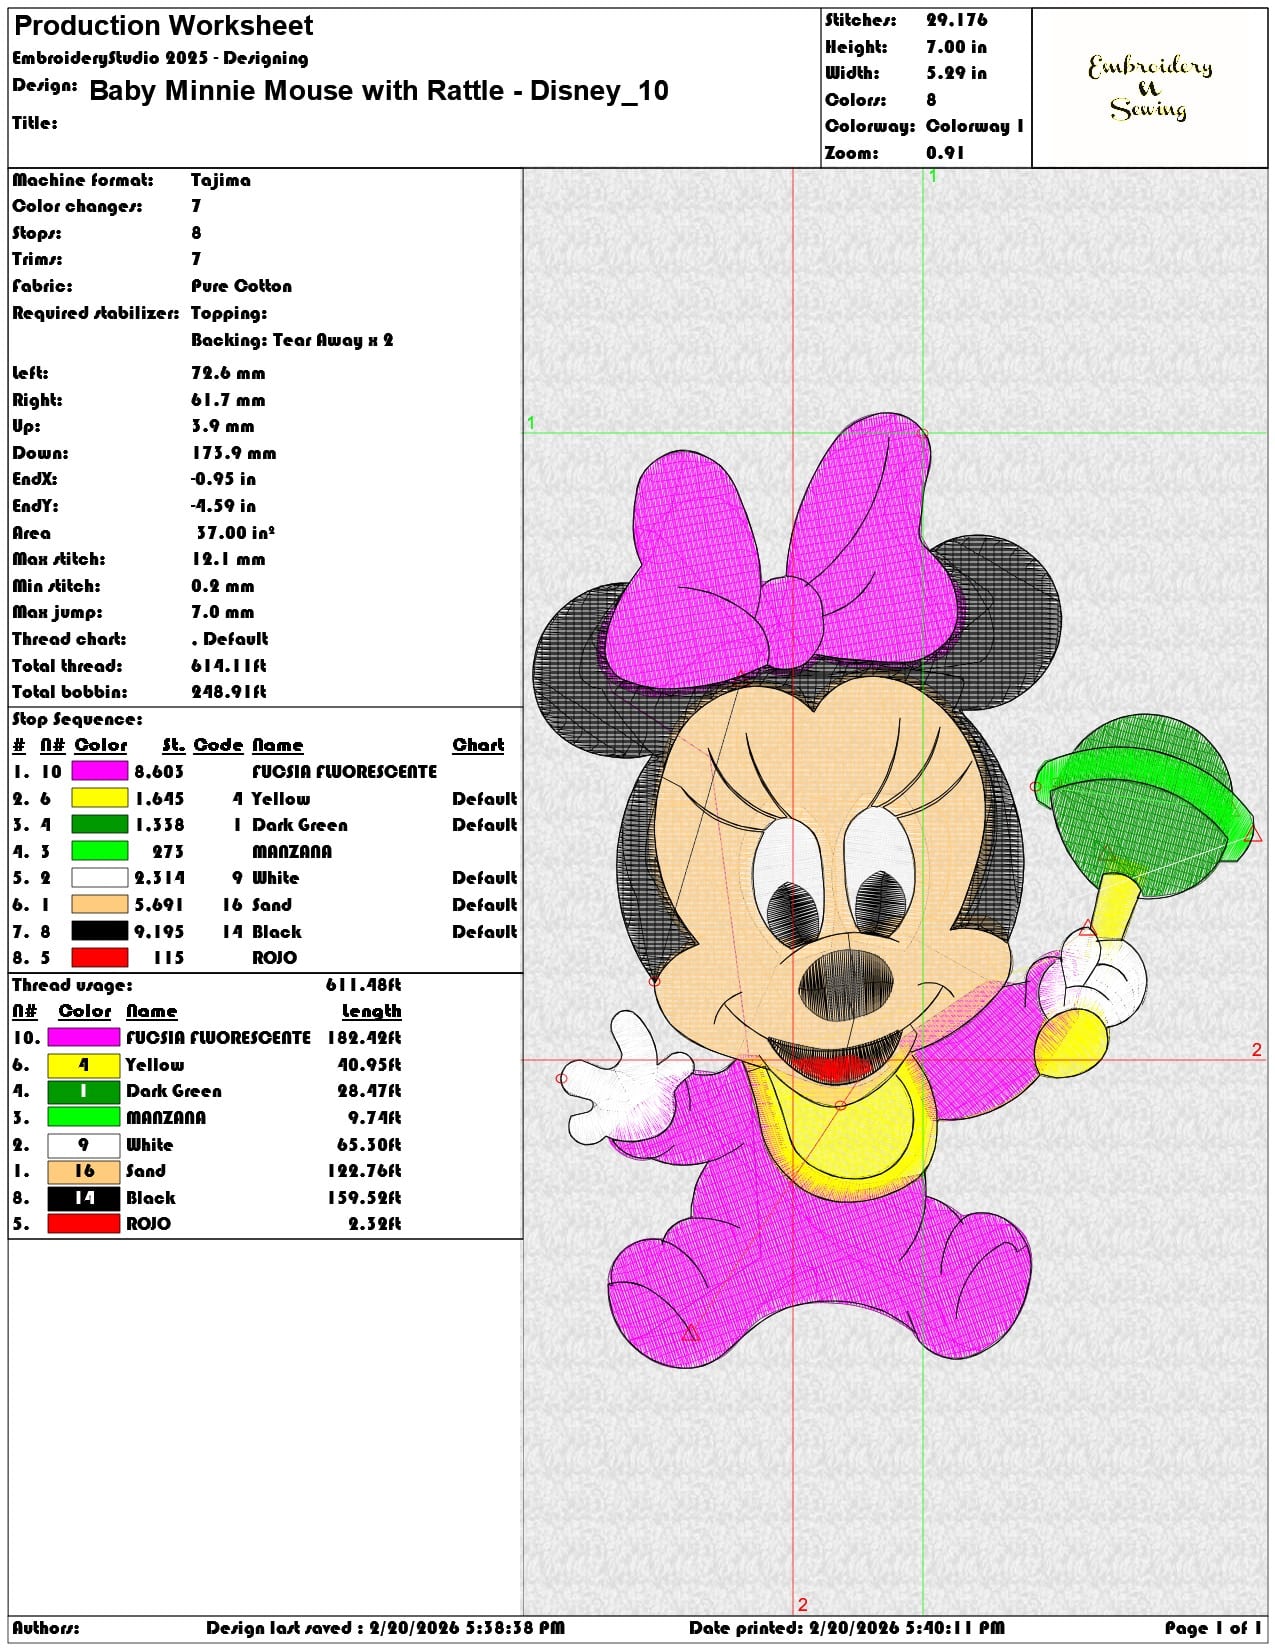Click the stitch count 9.195 for Black
Screen dimensions: 1275x1650
pos(159,932)
